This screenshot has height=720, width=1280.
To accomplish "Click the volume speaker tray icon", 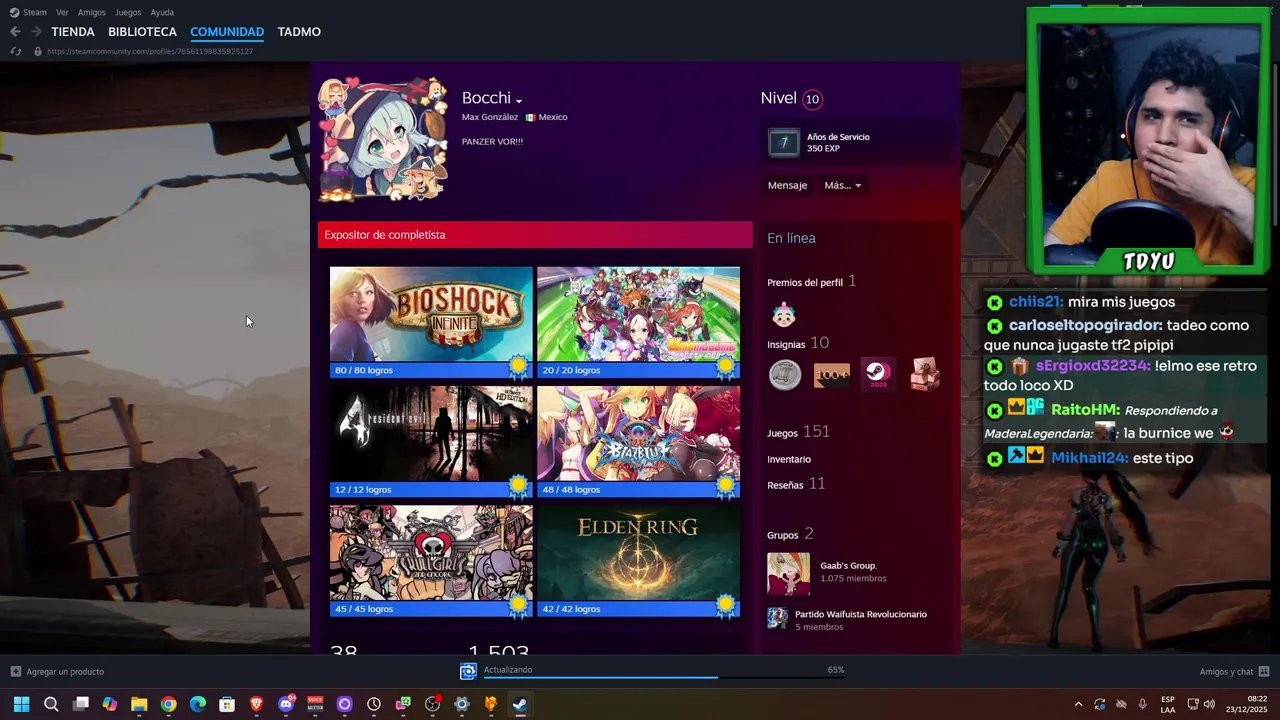I will coord(1209,704).
